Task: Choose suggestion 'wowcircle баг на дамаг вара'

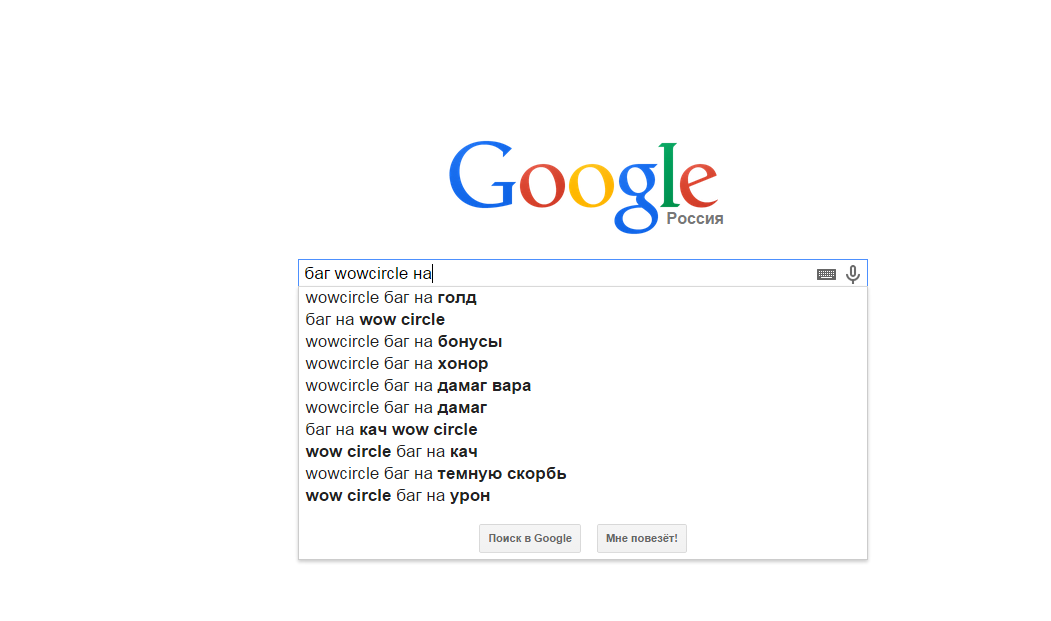Action: point(582,386)
